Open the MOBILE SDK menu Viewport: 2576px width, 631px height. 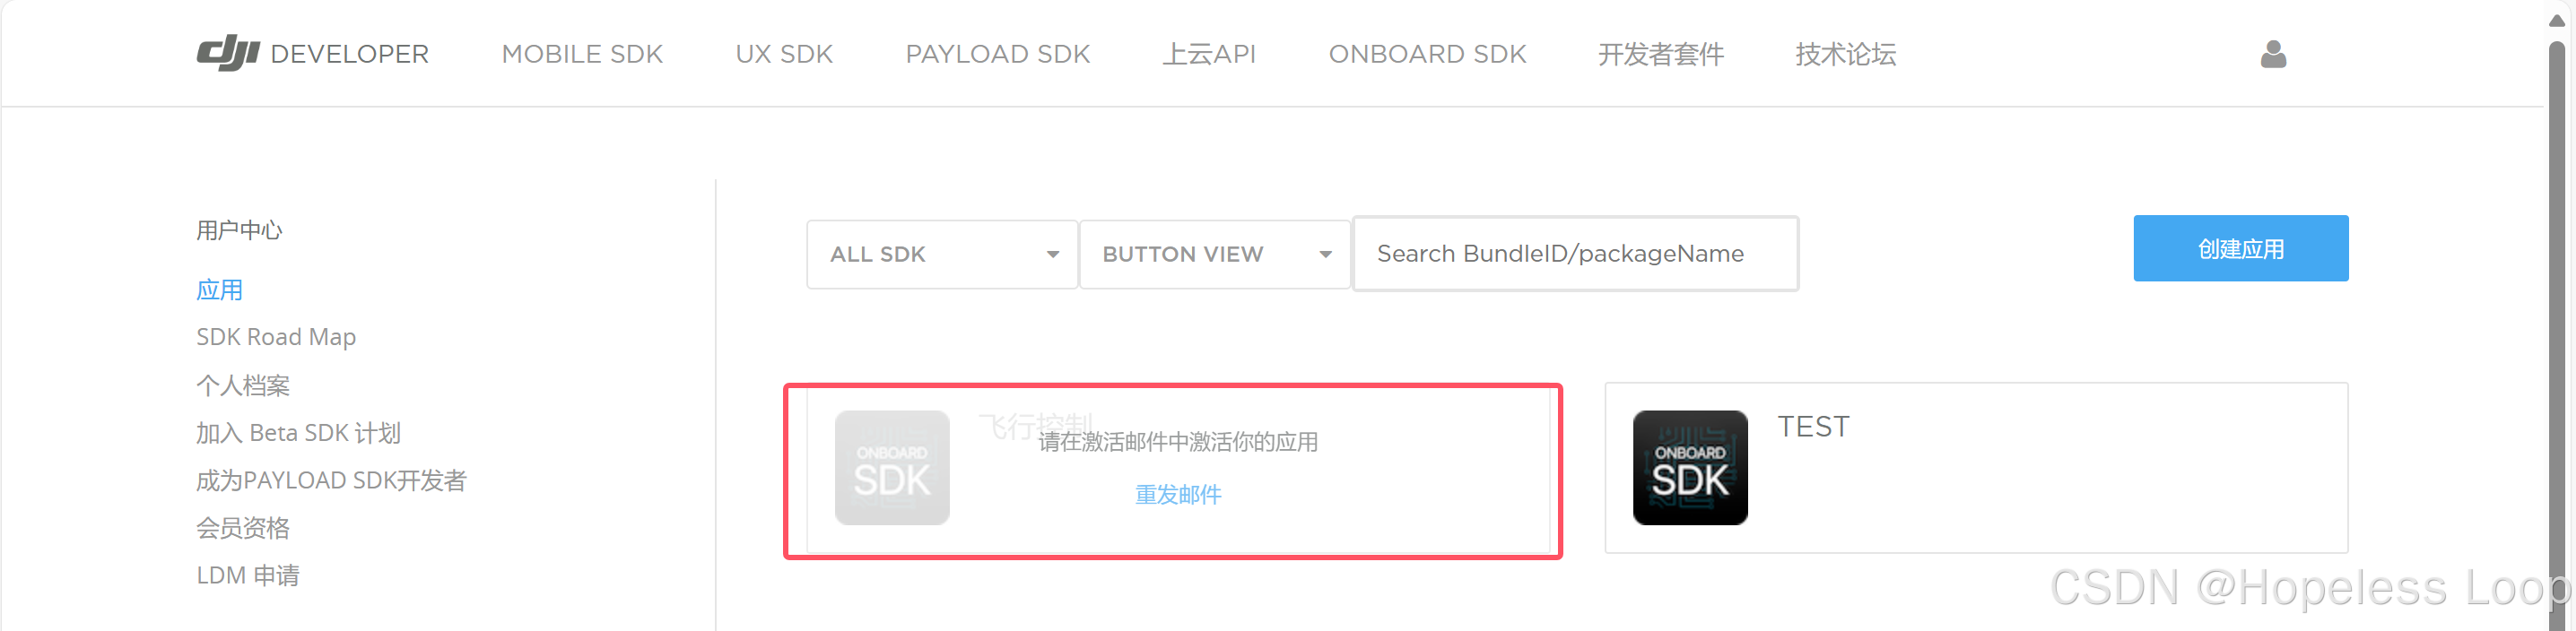(582, 54)
